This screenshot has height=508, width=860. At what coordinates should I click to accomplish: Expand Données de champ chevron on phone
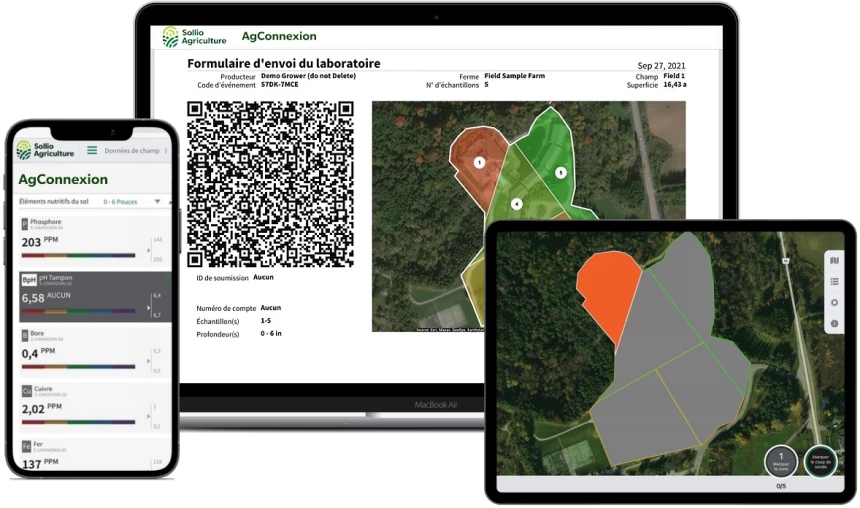[x=166, y=150]
